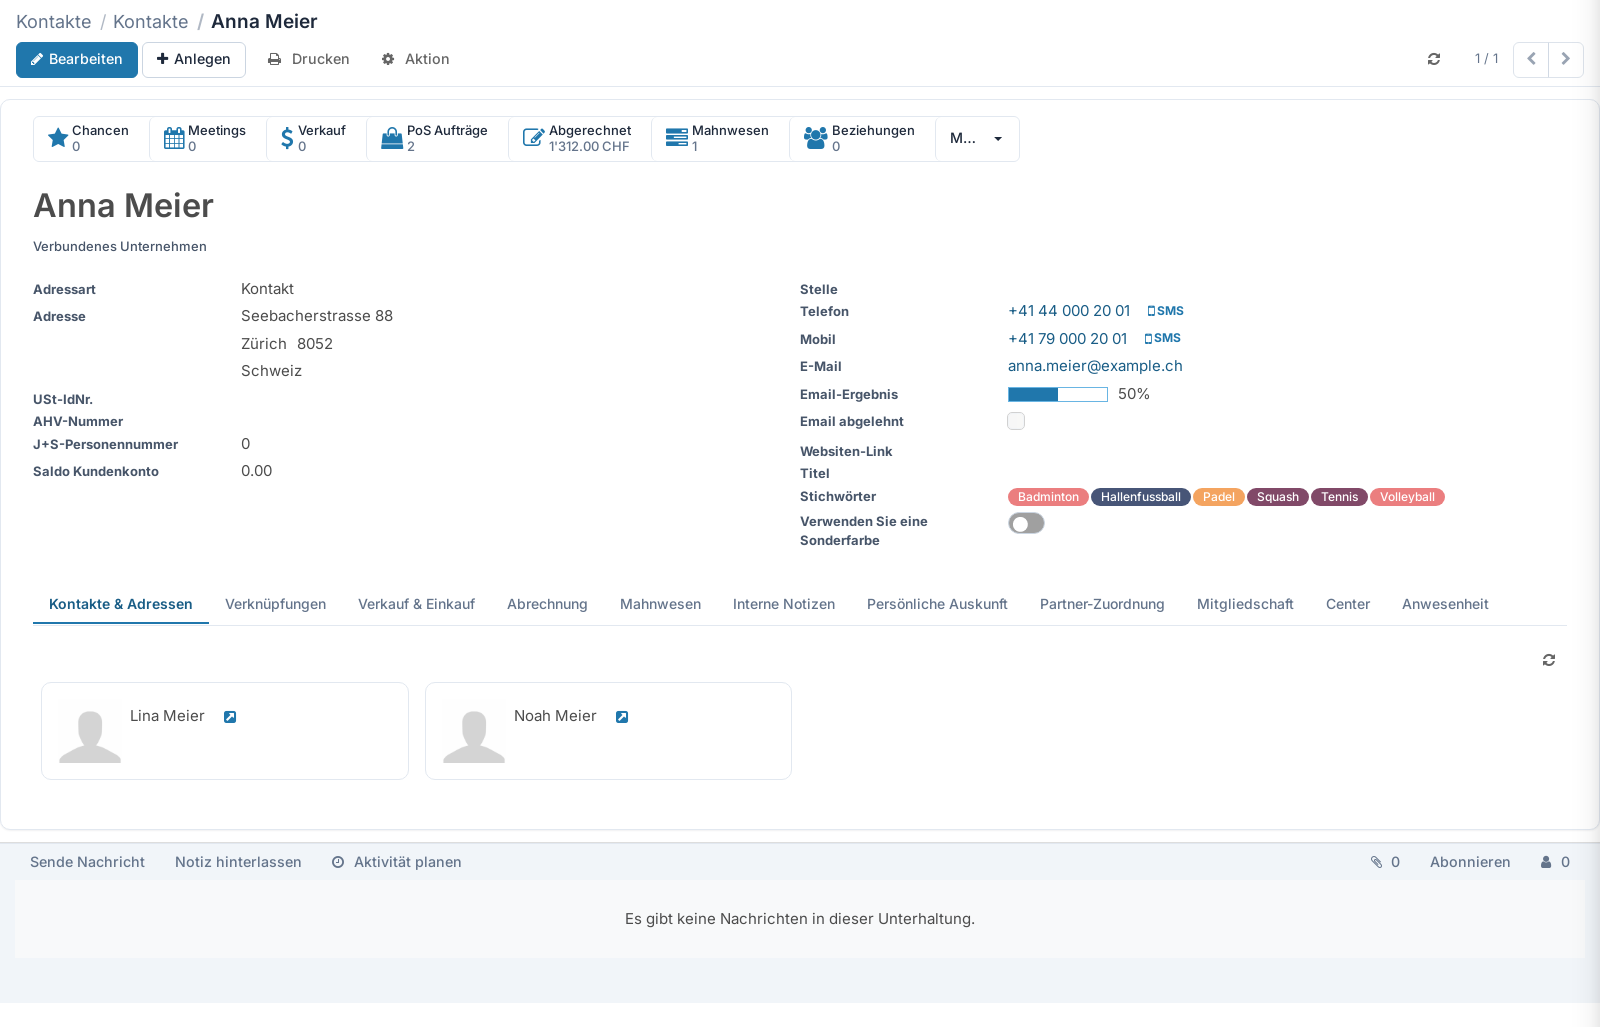The height and width of the screenshot is (1027, 1600).
Task: Click the first Kontakte breadcrumb
Action: [54, 22]
